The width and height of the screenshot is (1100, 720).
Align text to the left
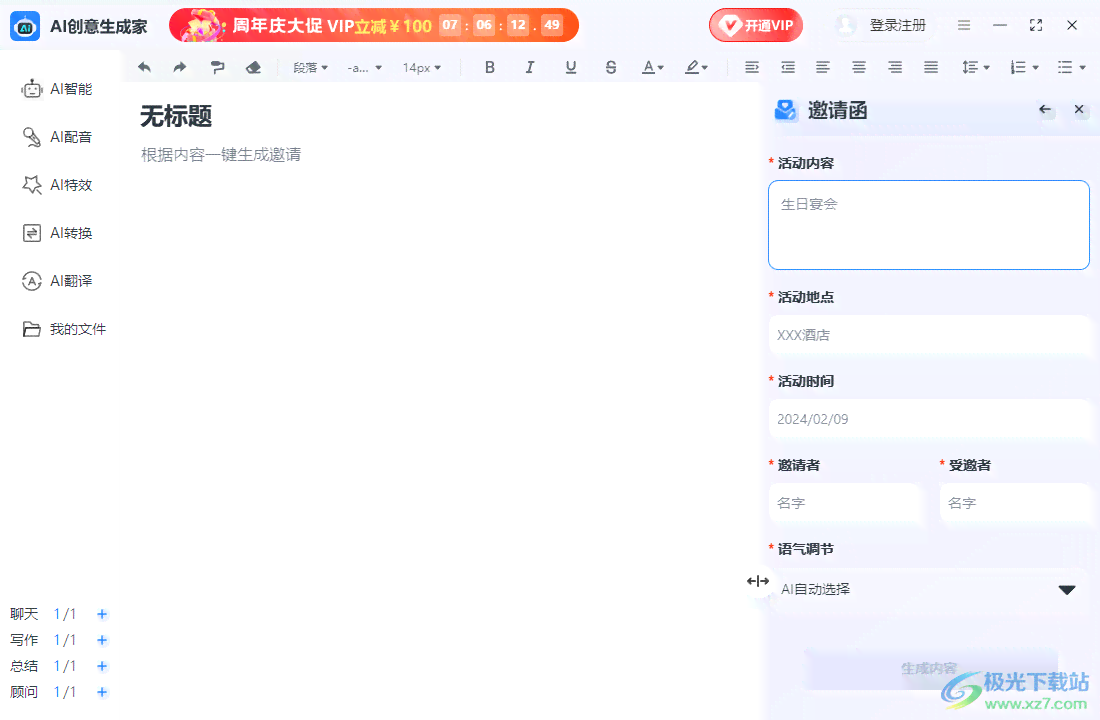823,67
